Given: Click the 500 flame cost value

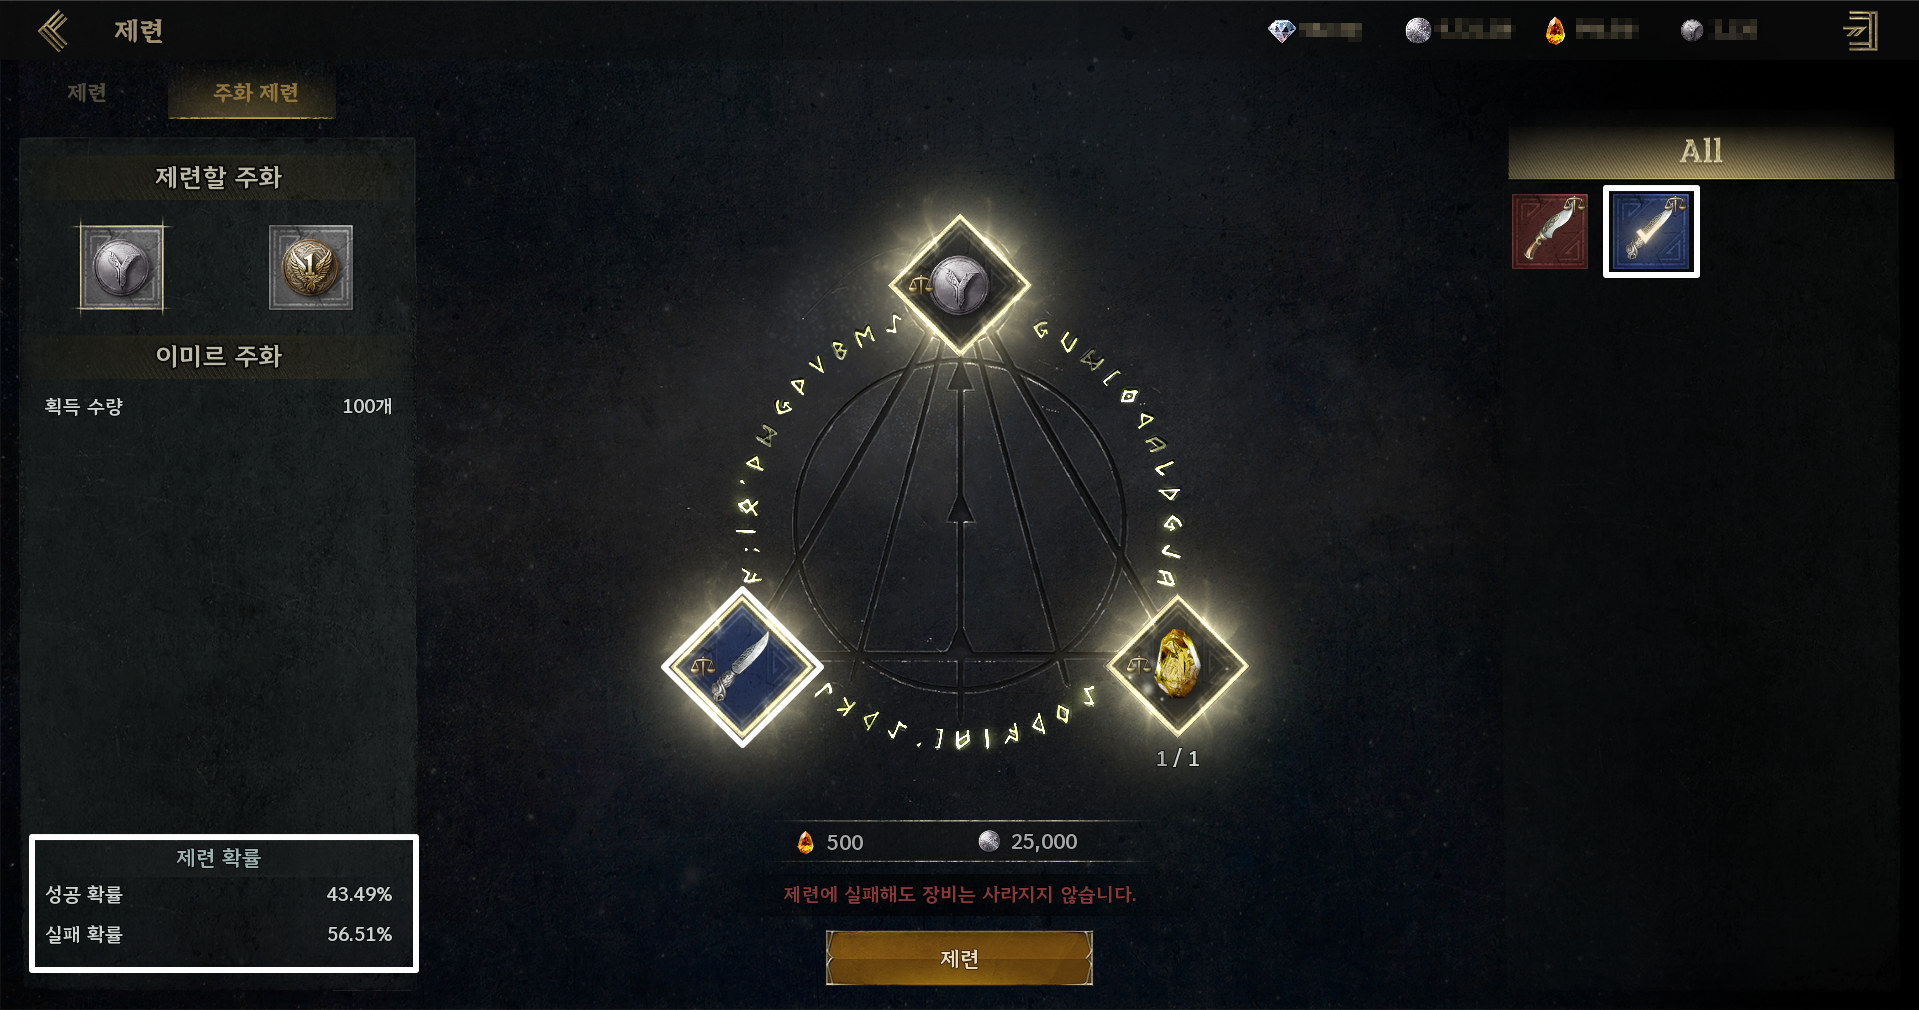Looking at the screenshot, I should point(845,843).
